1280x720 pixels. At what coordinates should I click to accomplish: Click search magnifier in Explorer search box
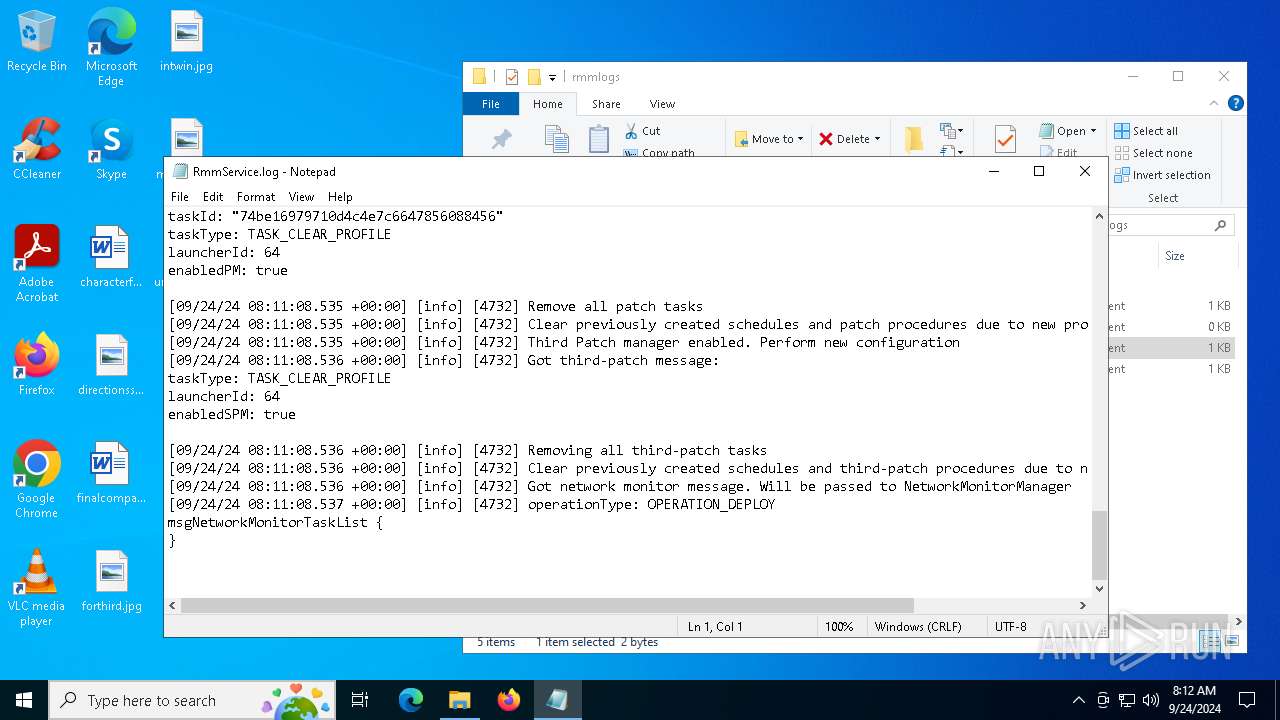[1220, 226]
